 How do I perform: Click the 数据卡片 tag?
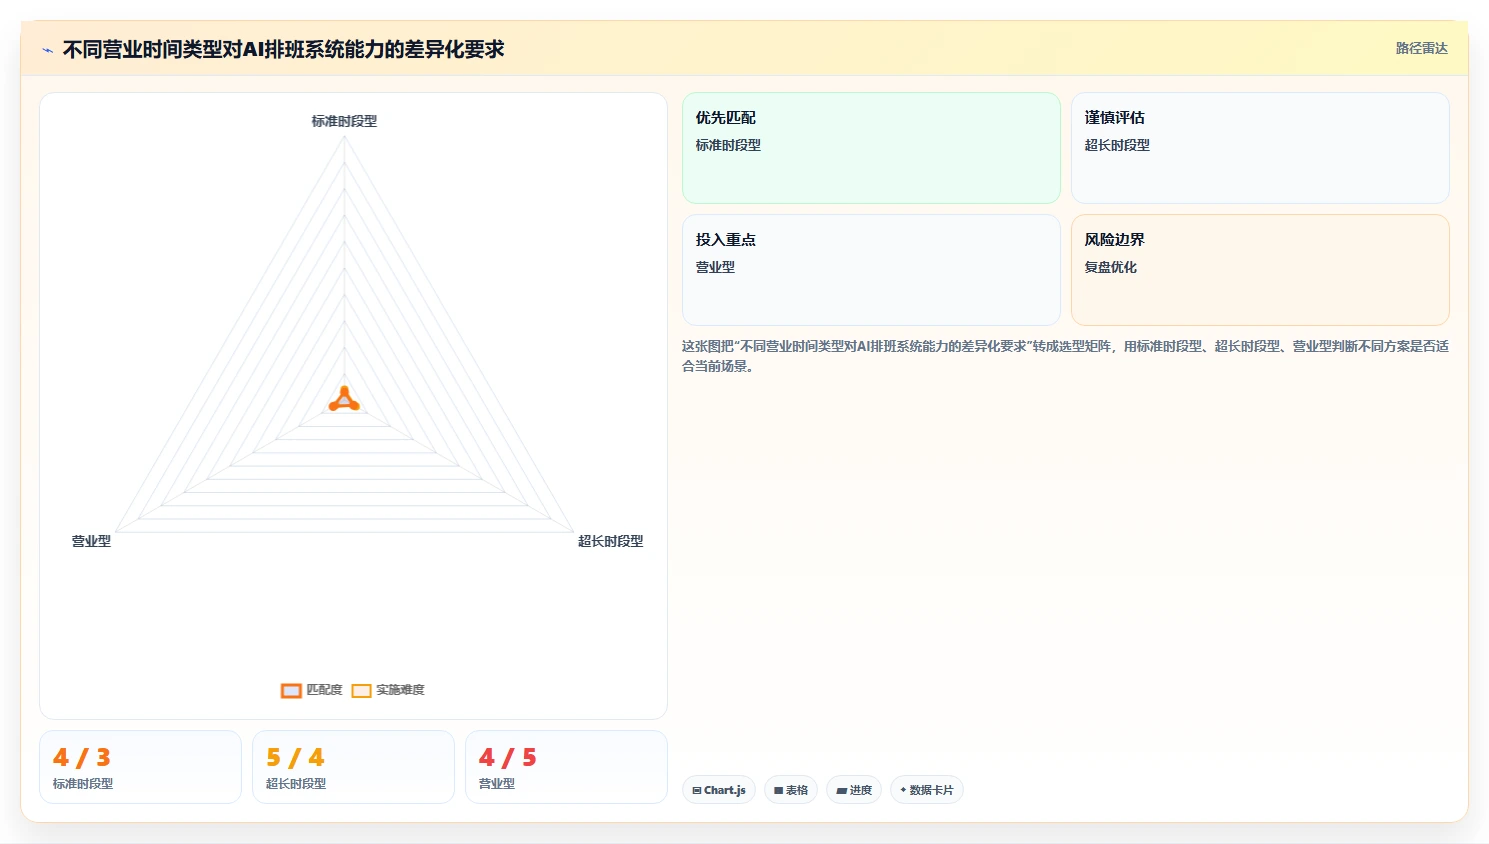927,790
